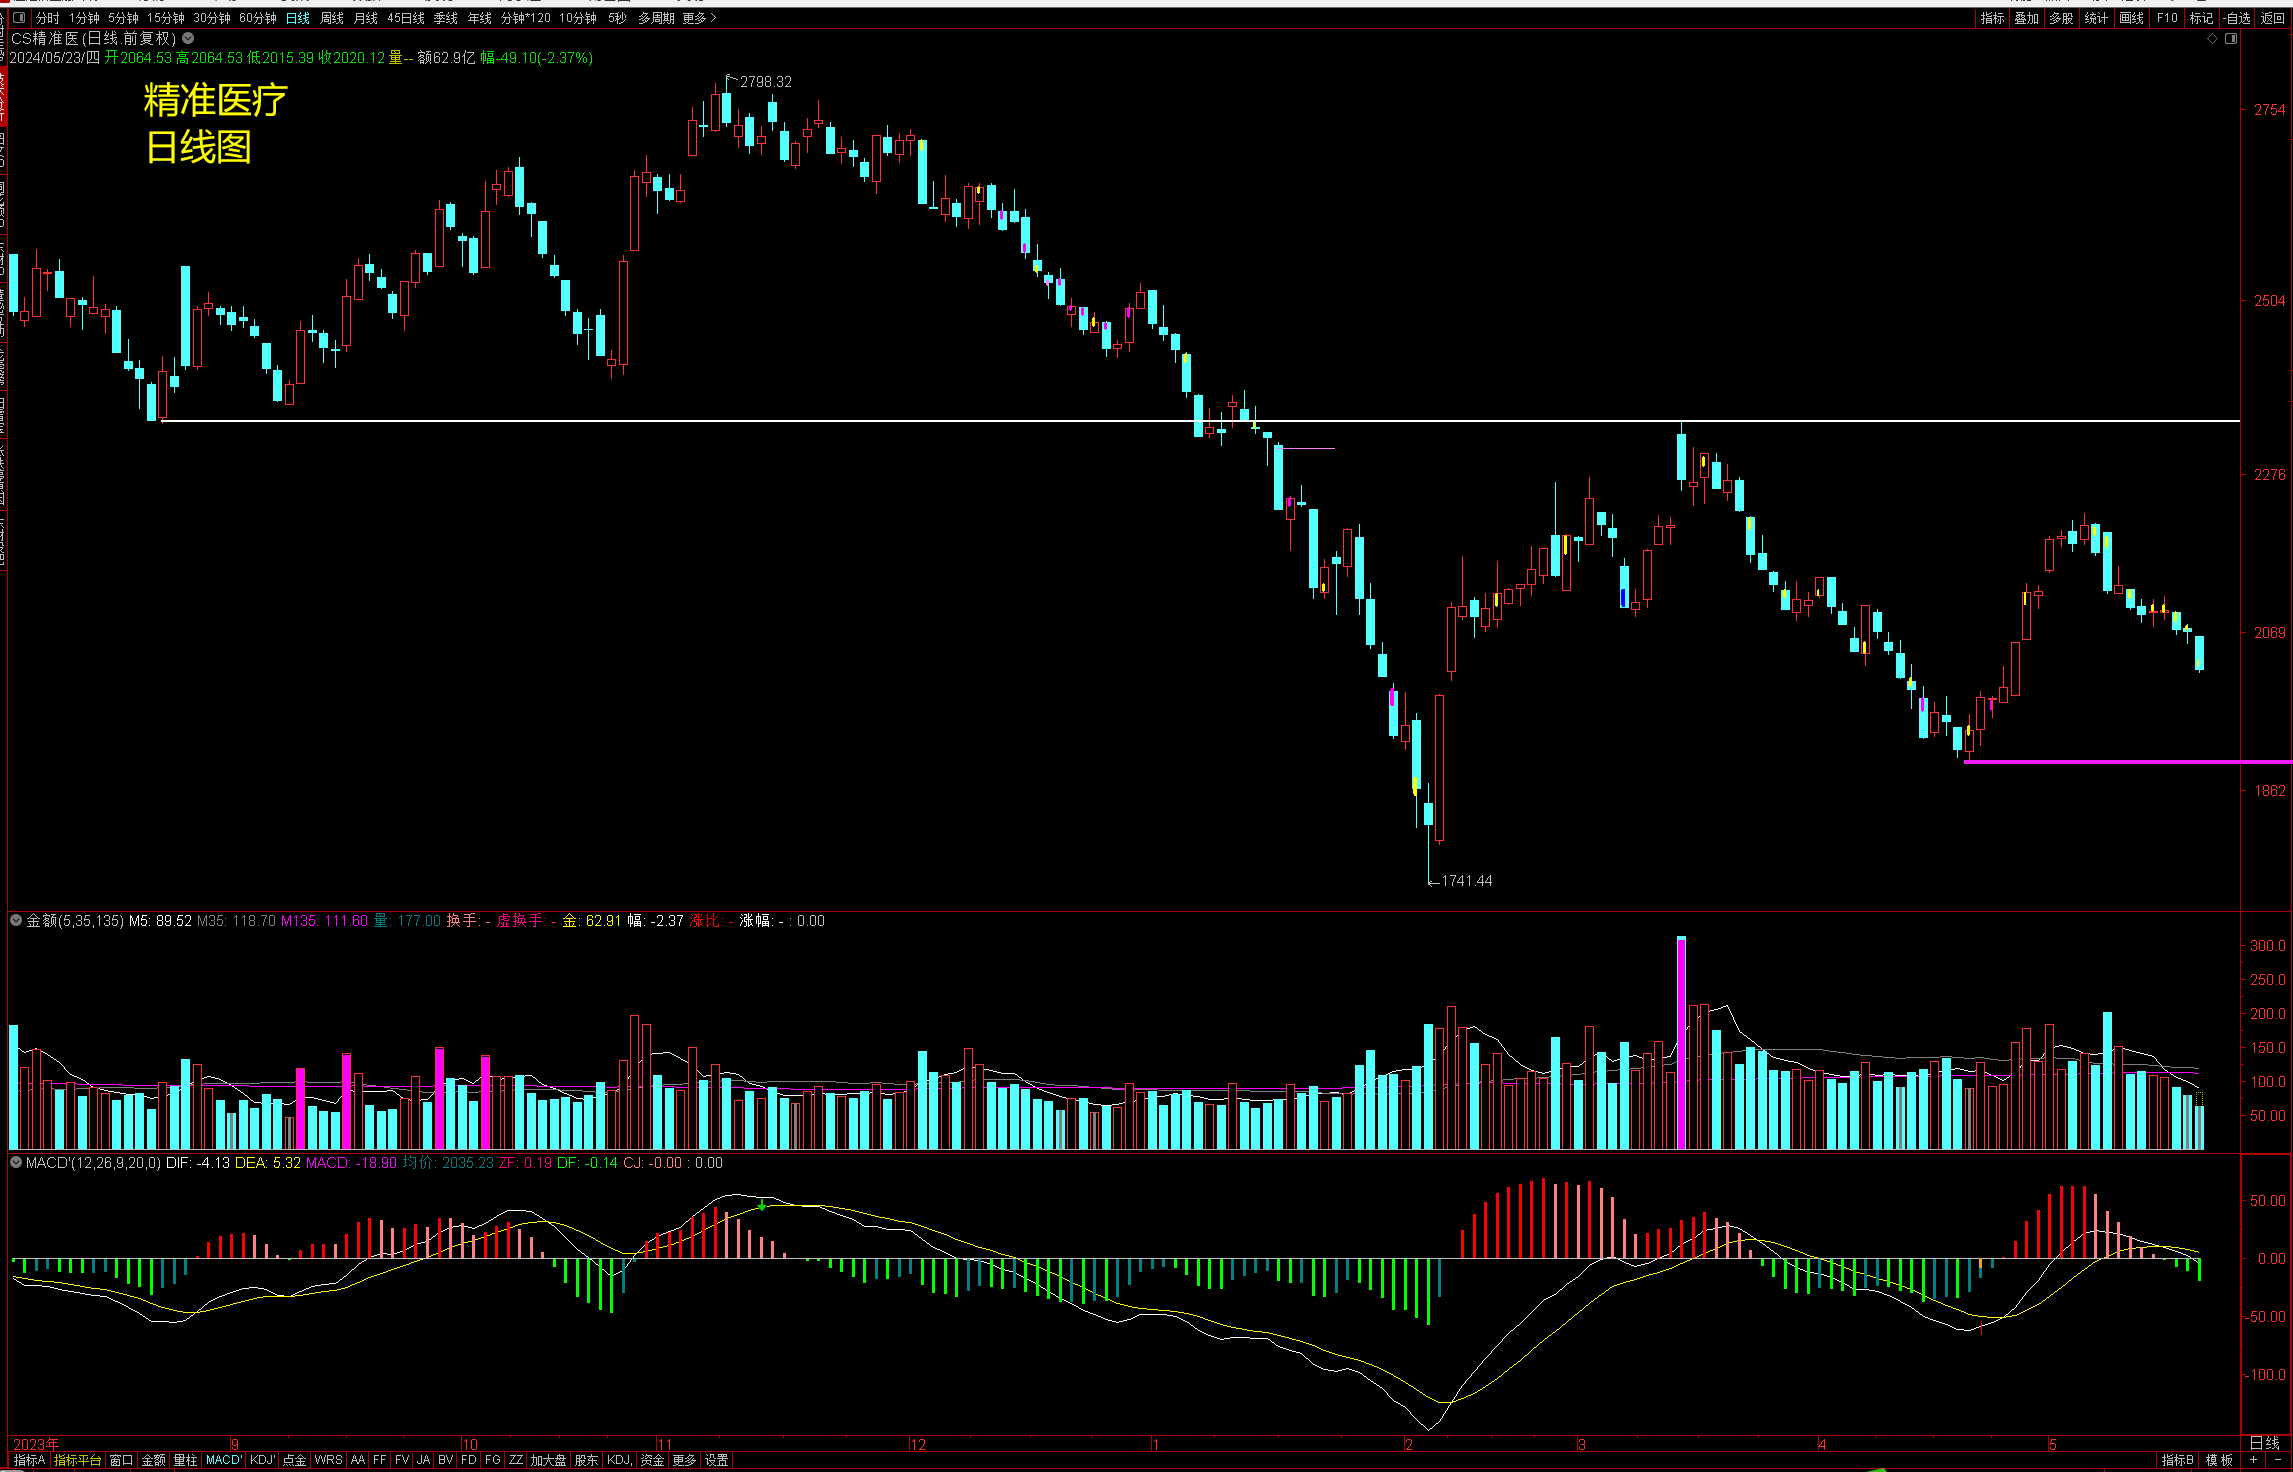The image size is (2293, 1472).
Task: Click the 窗口 window option
Action: click(121, 1460)
